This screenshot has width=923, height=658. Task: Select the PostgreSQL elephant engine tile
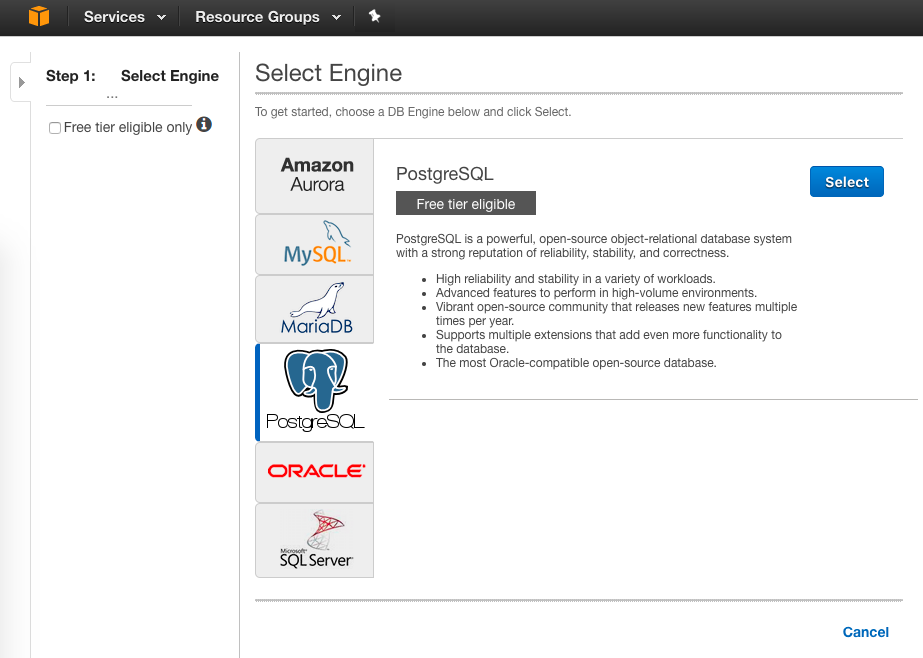(316, 392)
